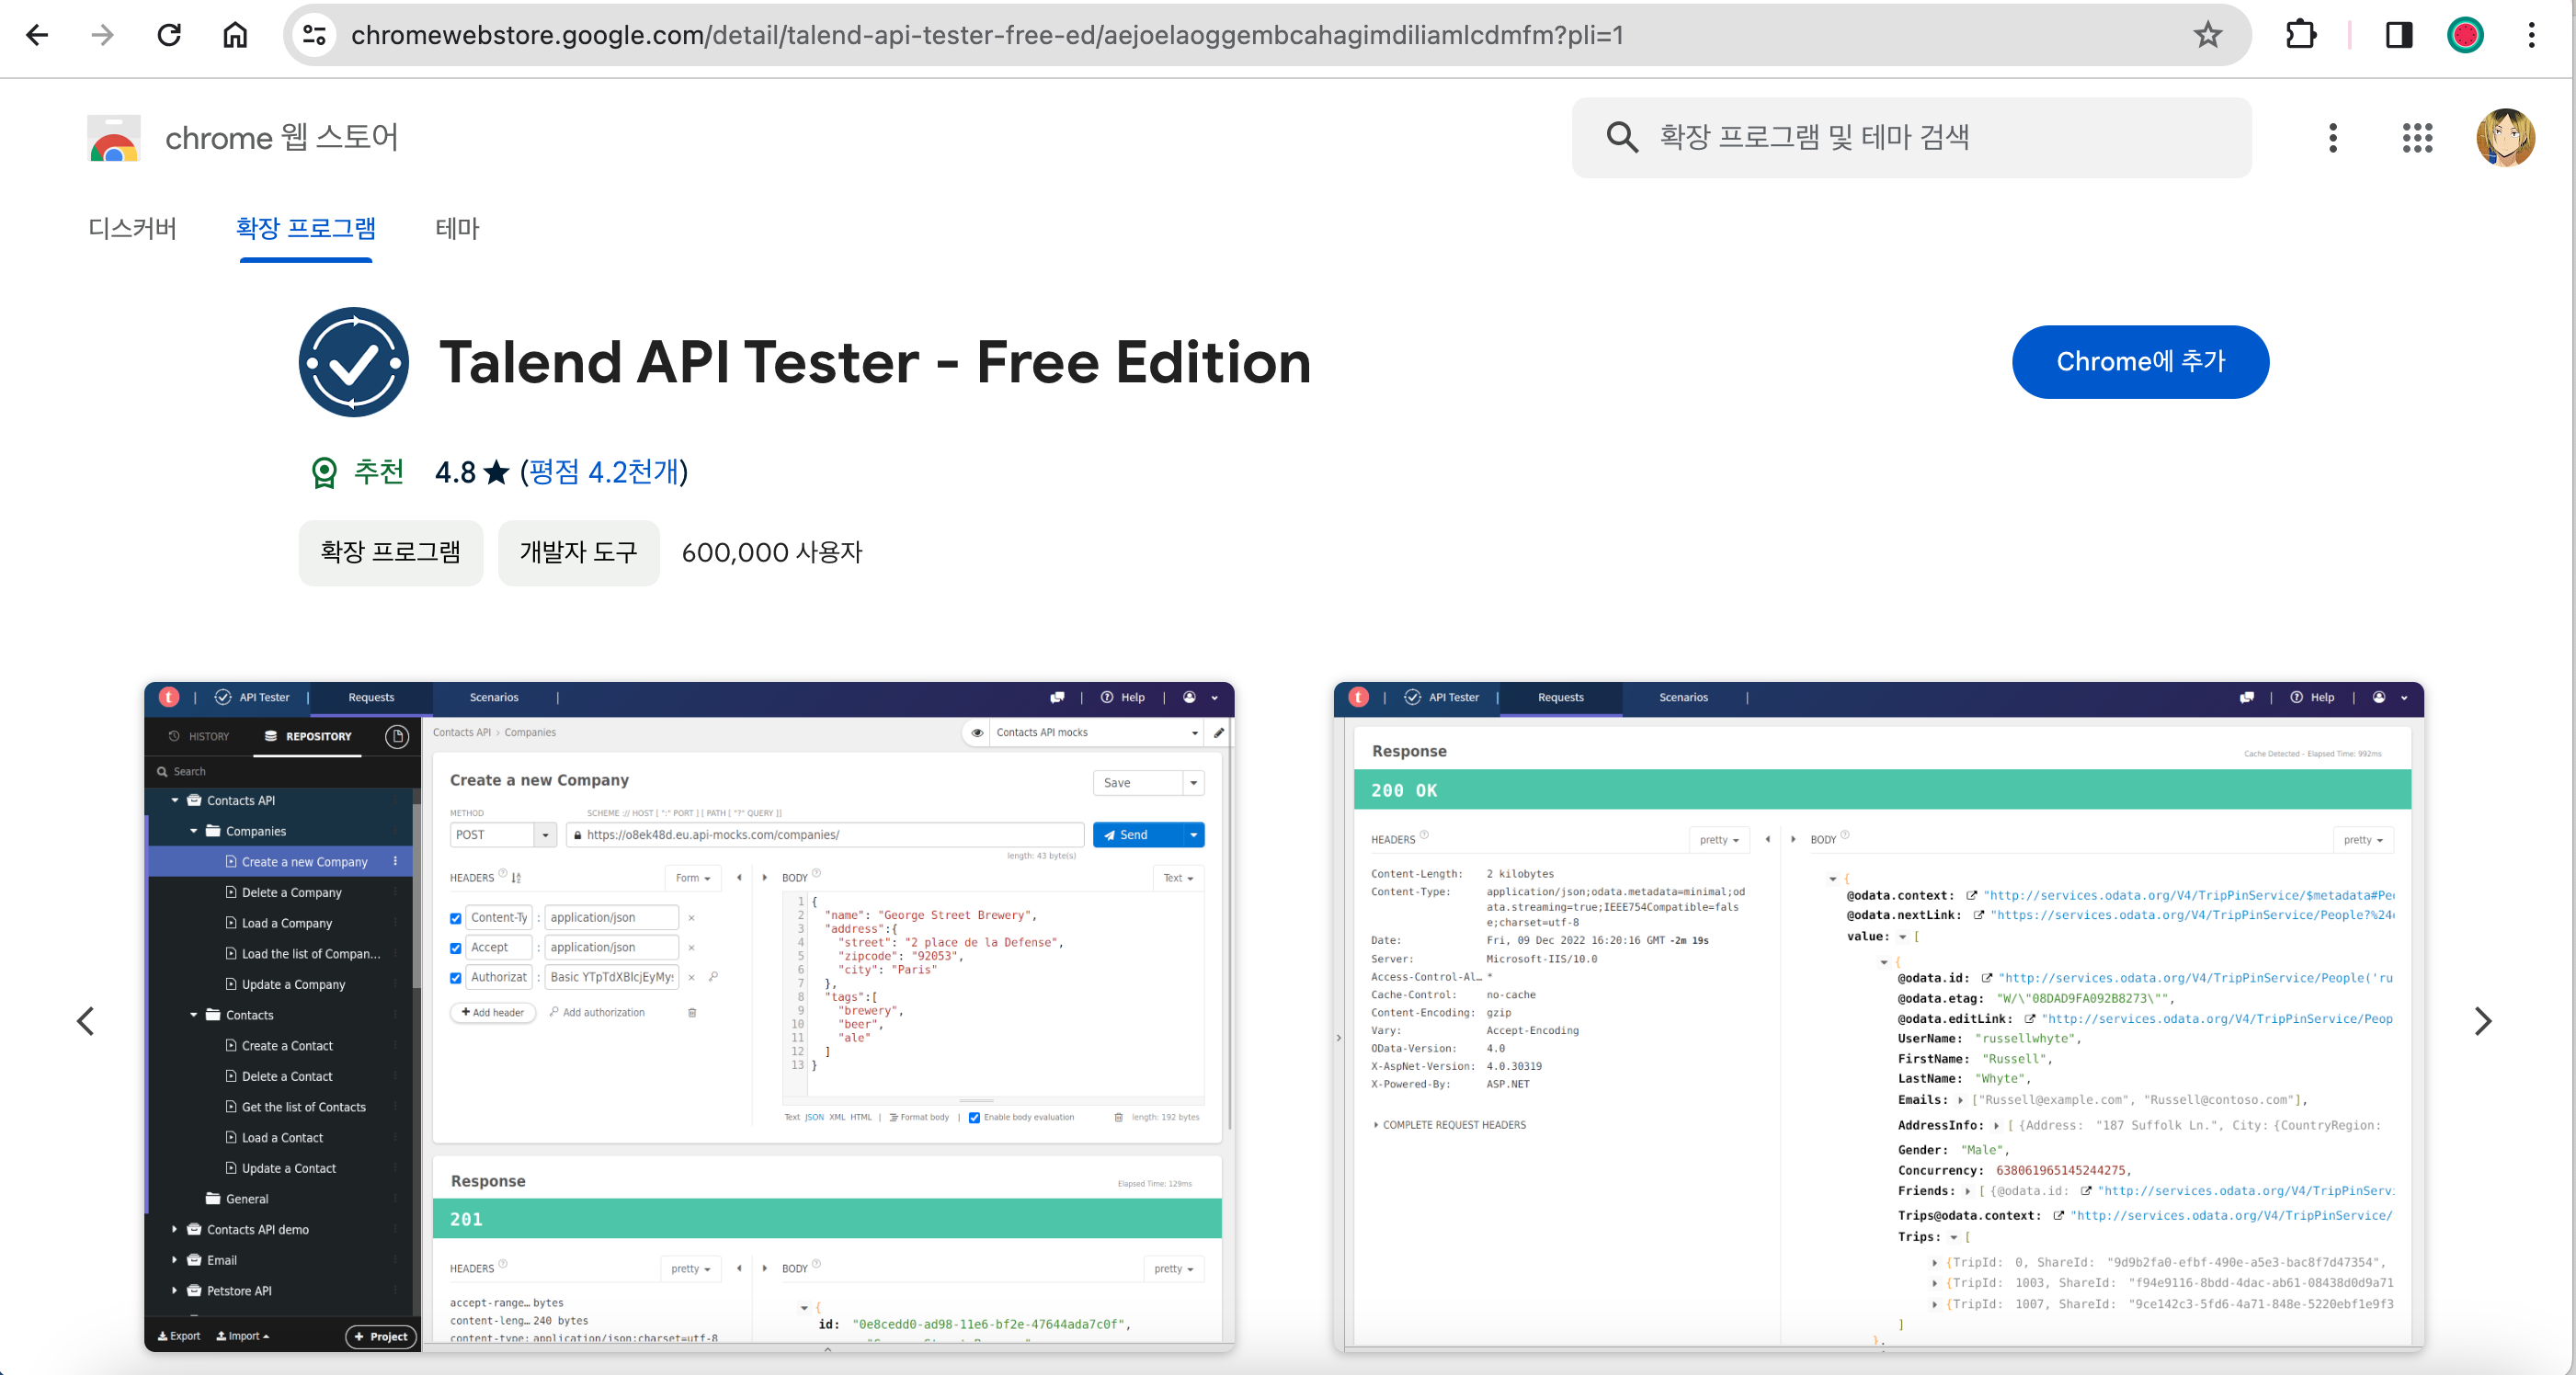Select the 확장 프로그램 tab
The image size is (2576, 1375).
[x=306, y=229]
